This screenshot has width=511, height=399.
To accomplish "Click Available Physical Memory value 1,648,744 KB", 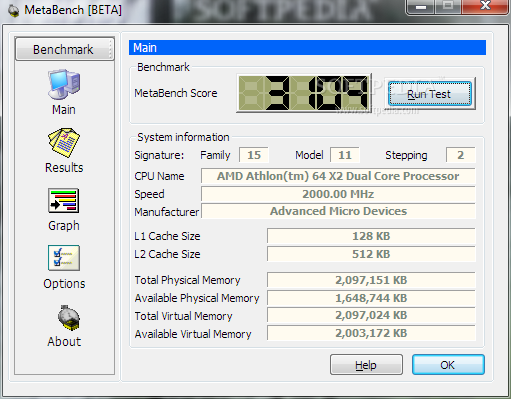I will (371, 298).
